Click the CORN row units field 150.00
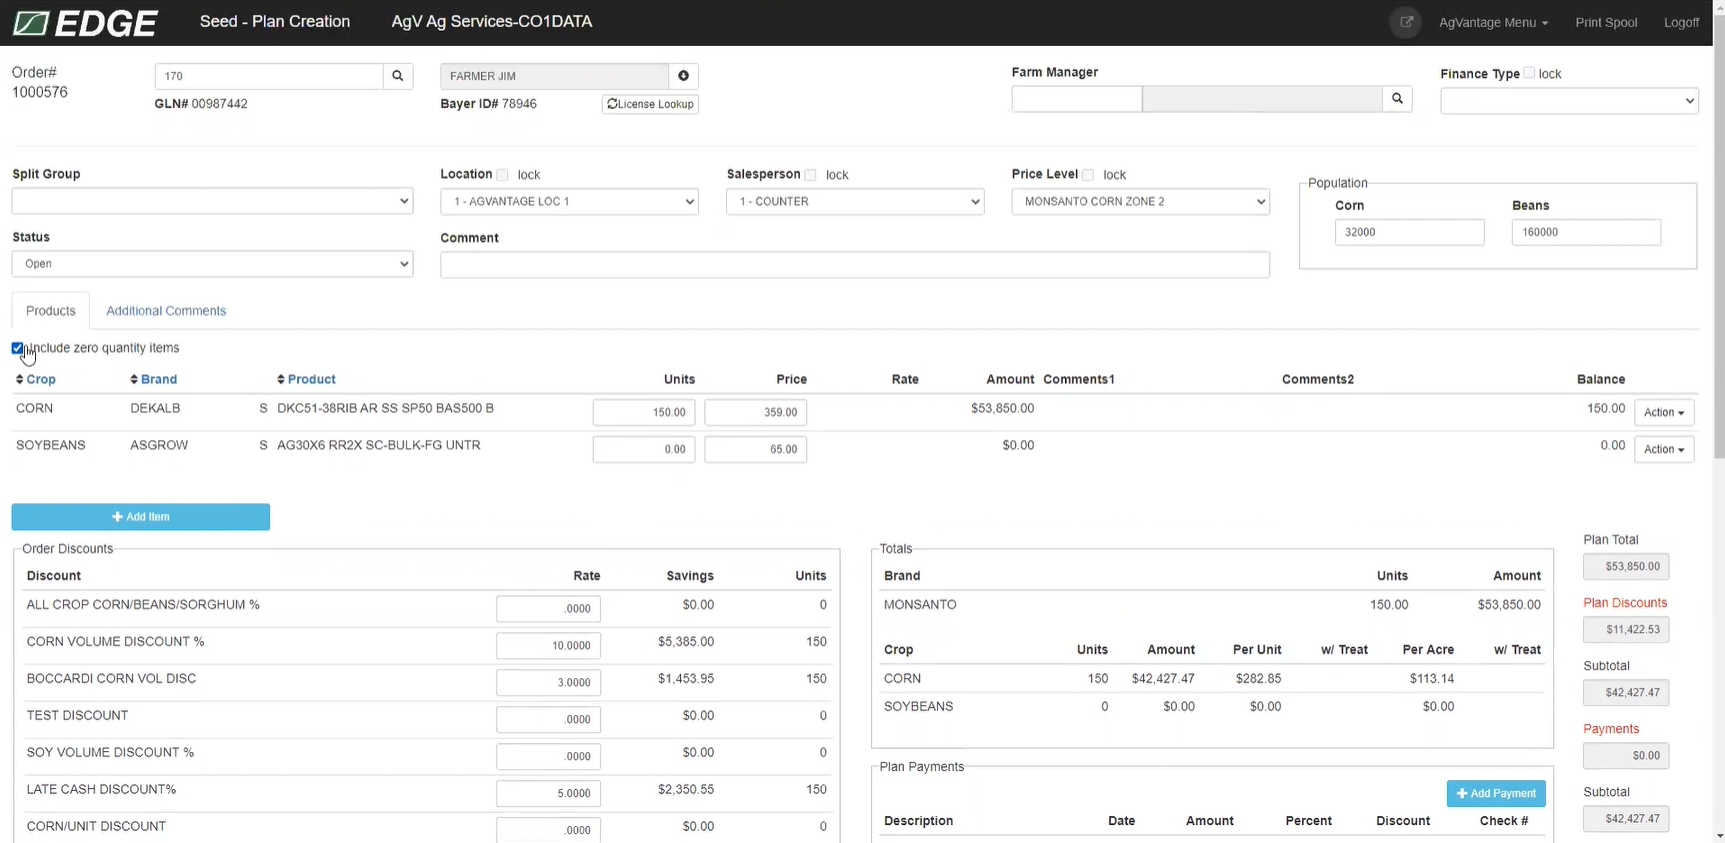Image resolution: width=1725 pixels, height=843 pixels. click(644, 412)
